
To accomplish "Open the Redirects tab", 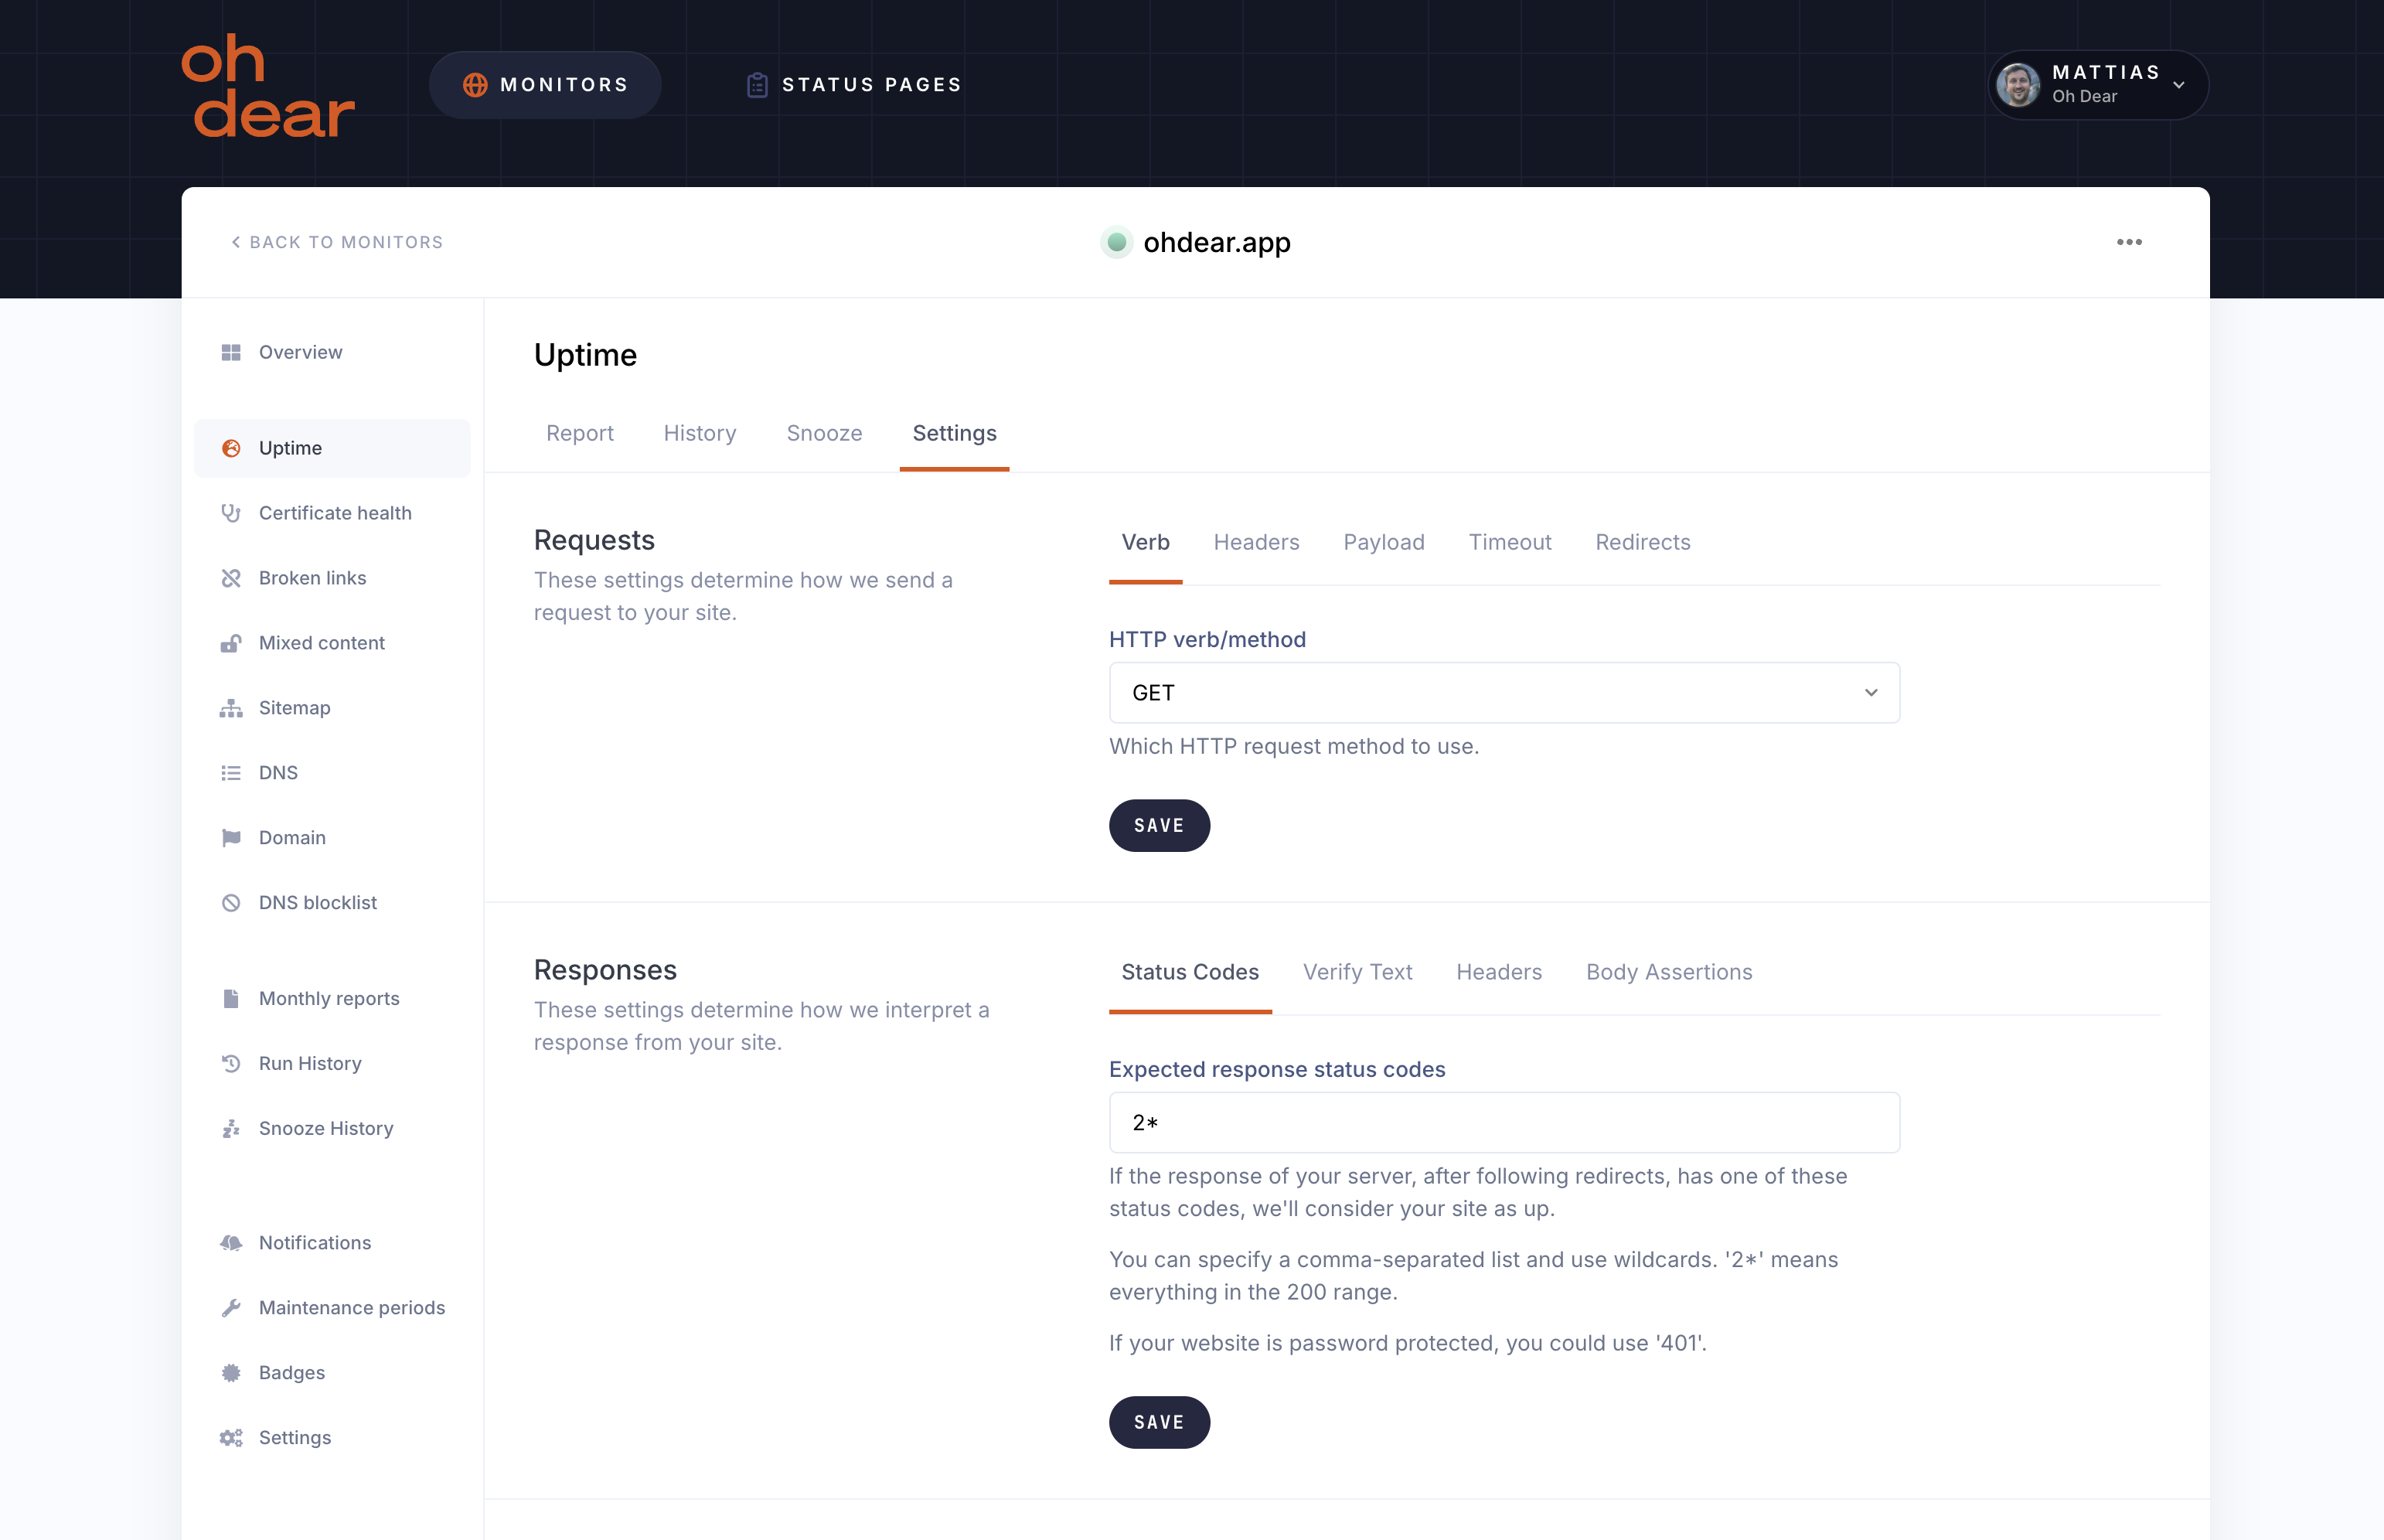I will (x=1642, y=542).
